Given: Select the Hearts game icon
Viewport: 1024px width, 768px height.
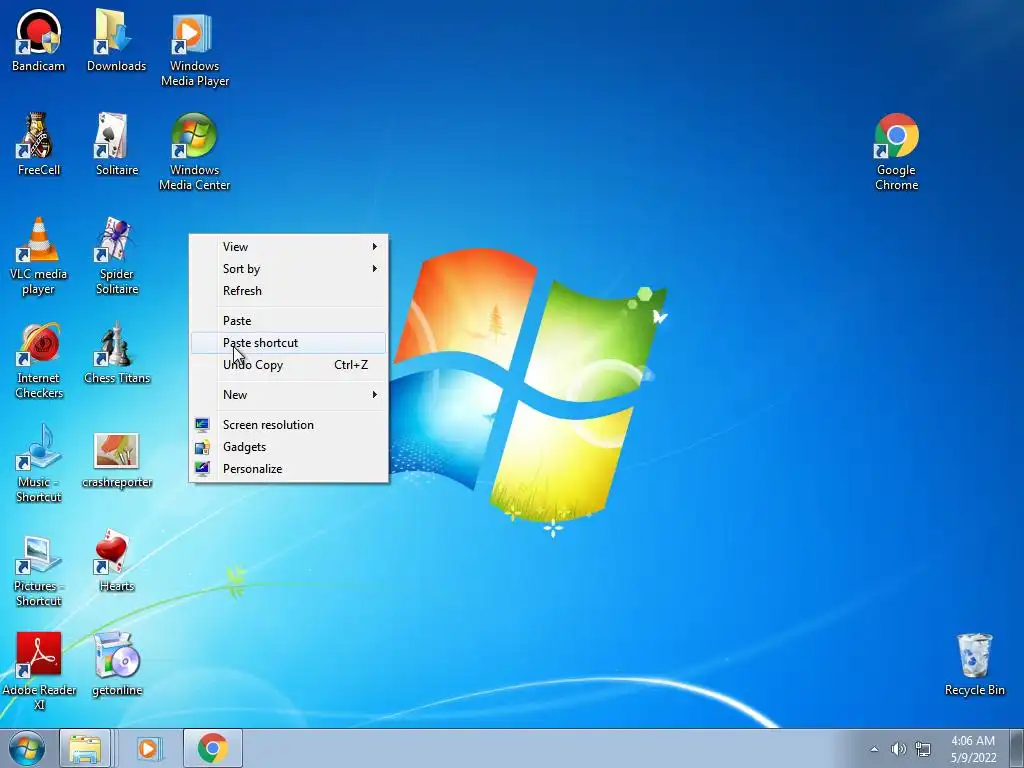Looking at the screenshot, I should pyautogui.click(x=116, y=560).
